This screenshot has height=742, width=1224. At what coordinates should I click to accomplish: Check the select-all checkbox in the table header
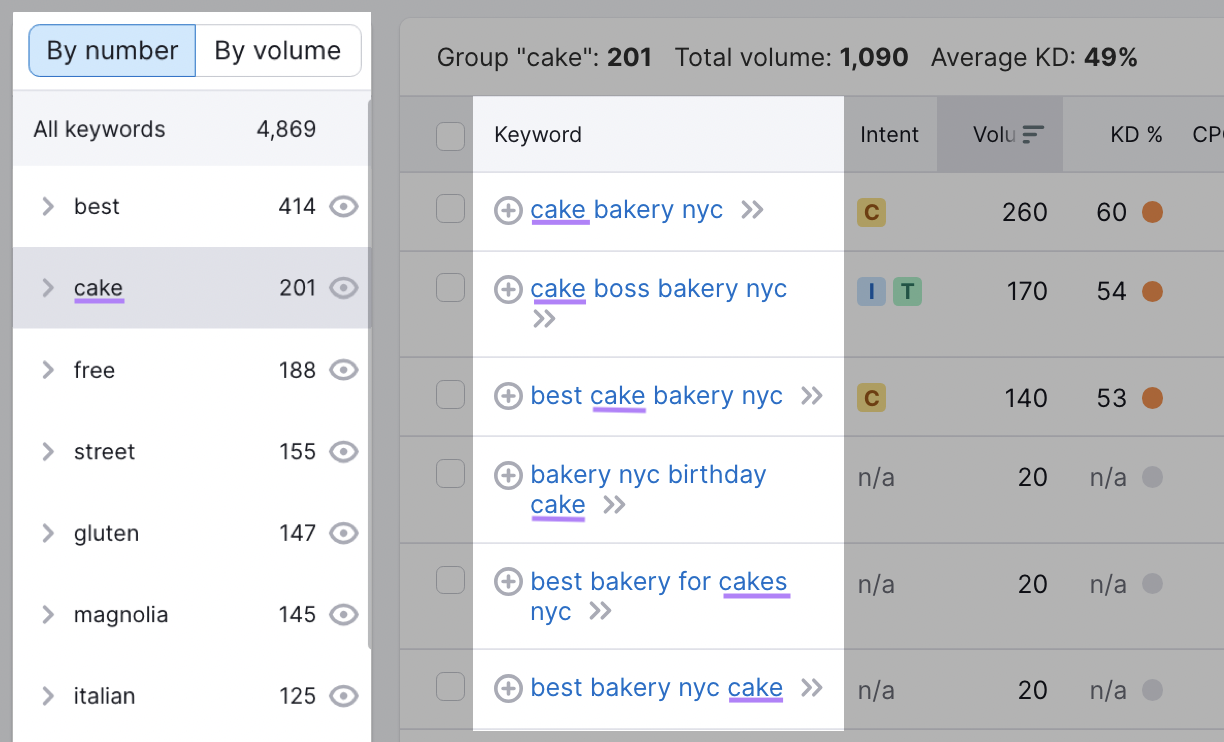point(449,135)
